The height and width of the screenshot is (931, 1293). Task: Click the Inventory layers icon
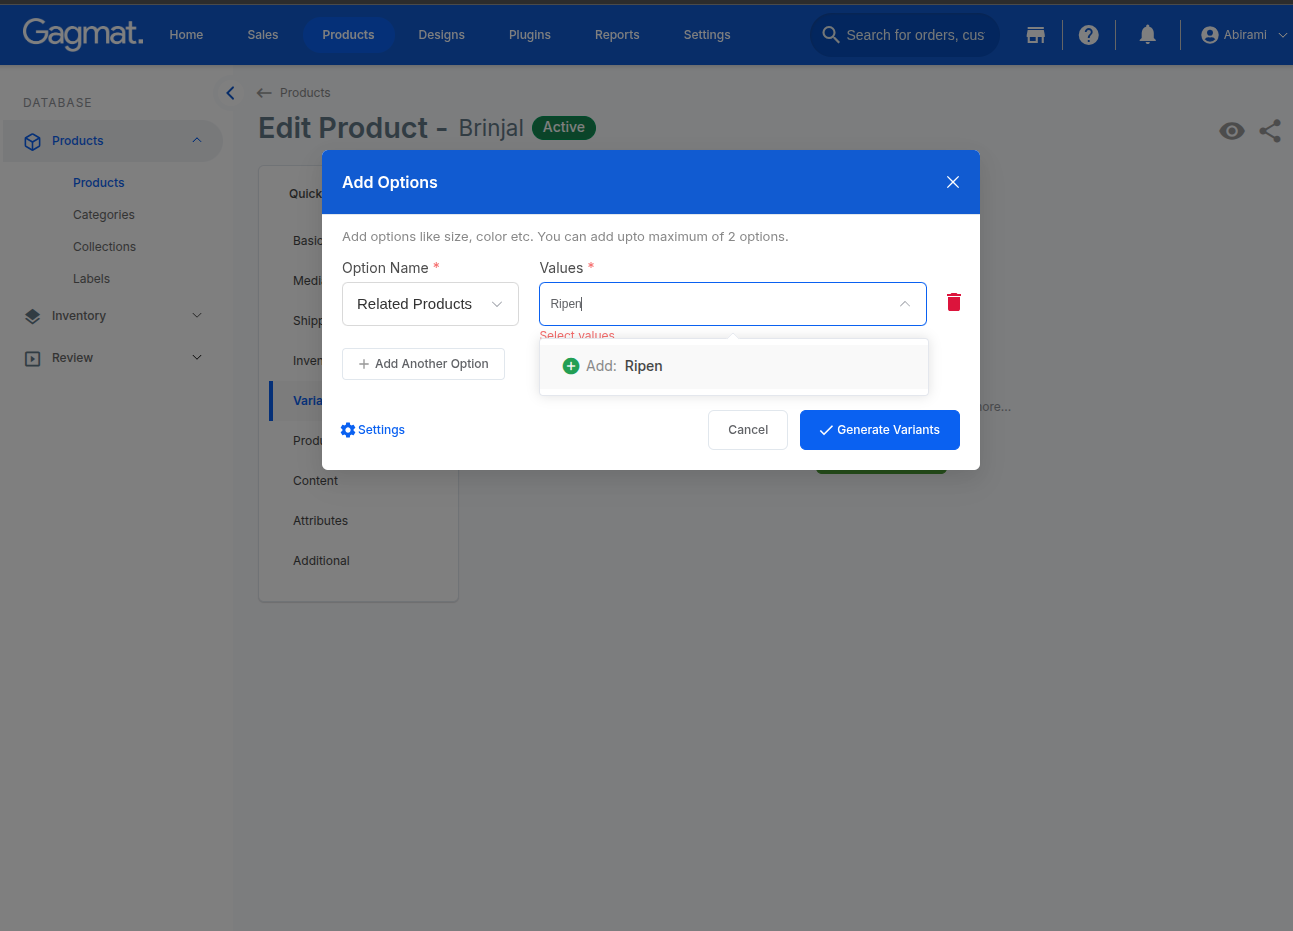[x=33, y=317]
